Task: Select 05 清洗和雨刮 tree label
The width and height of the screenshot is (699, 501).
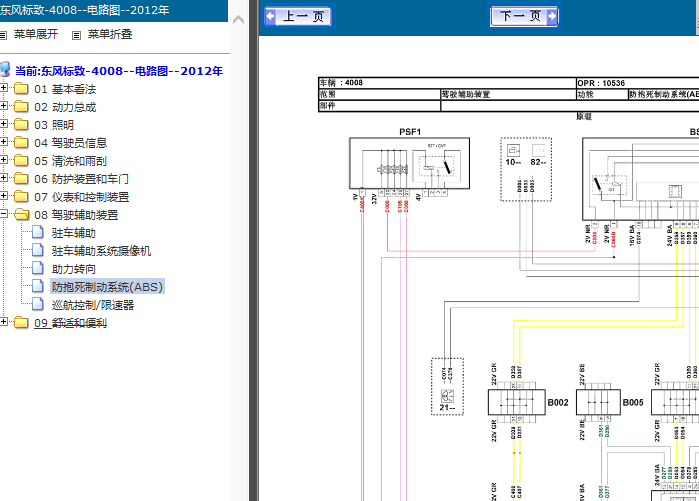Action: (x=70, y=161)
